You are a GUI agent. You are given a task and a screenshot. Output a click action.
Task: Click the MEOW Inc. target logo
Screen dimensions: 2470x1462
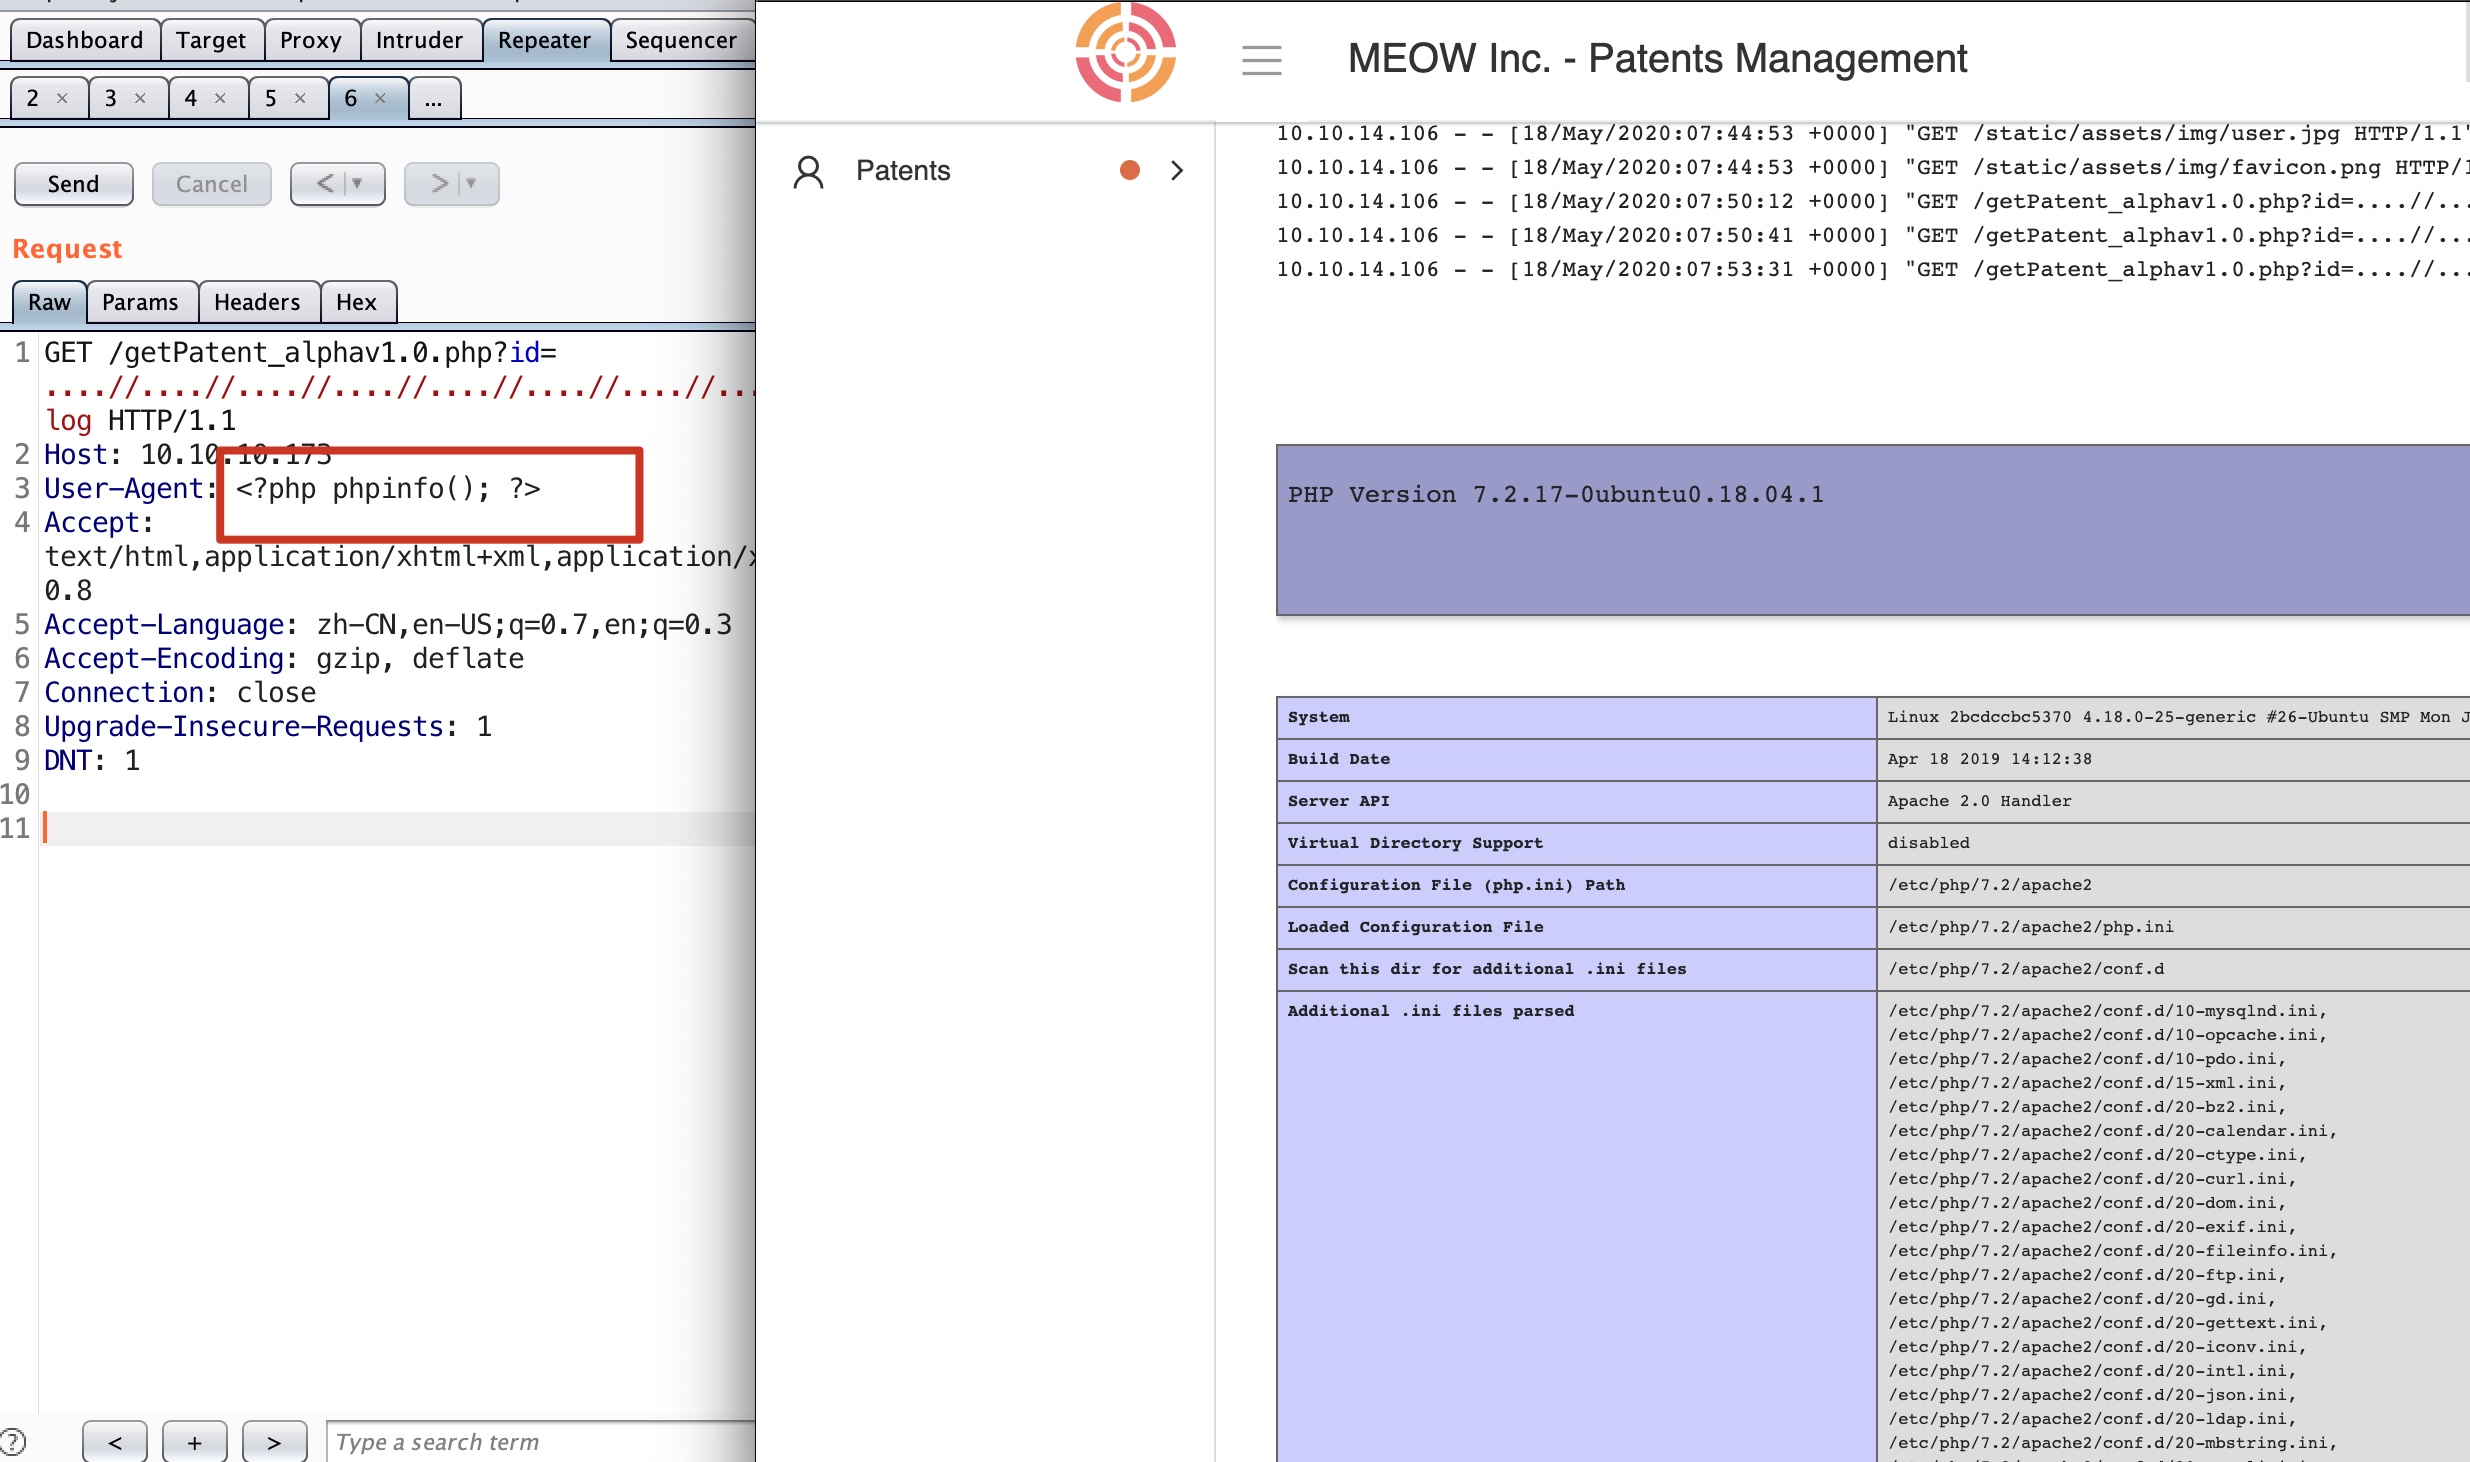point(1125,52)
